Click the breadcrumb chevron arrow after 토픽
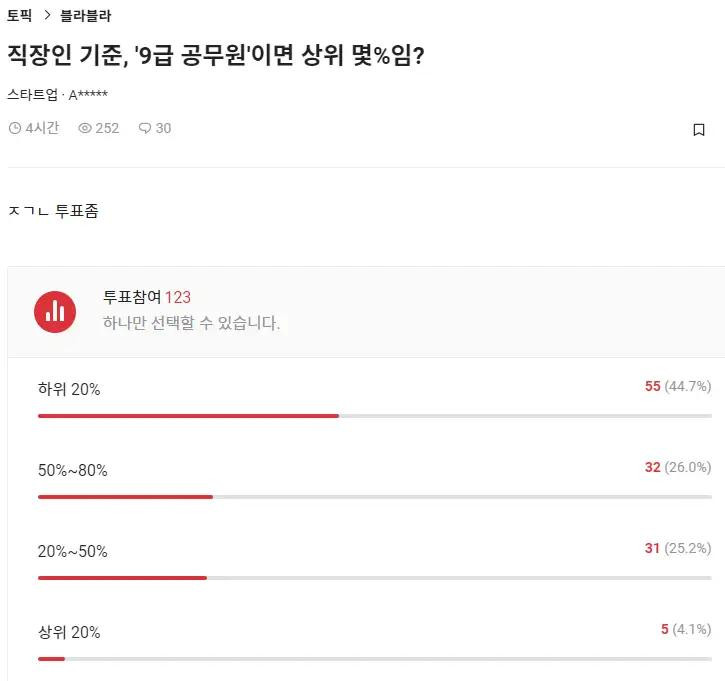This screenshot has height=681, width=725. click(47, 16)
